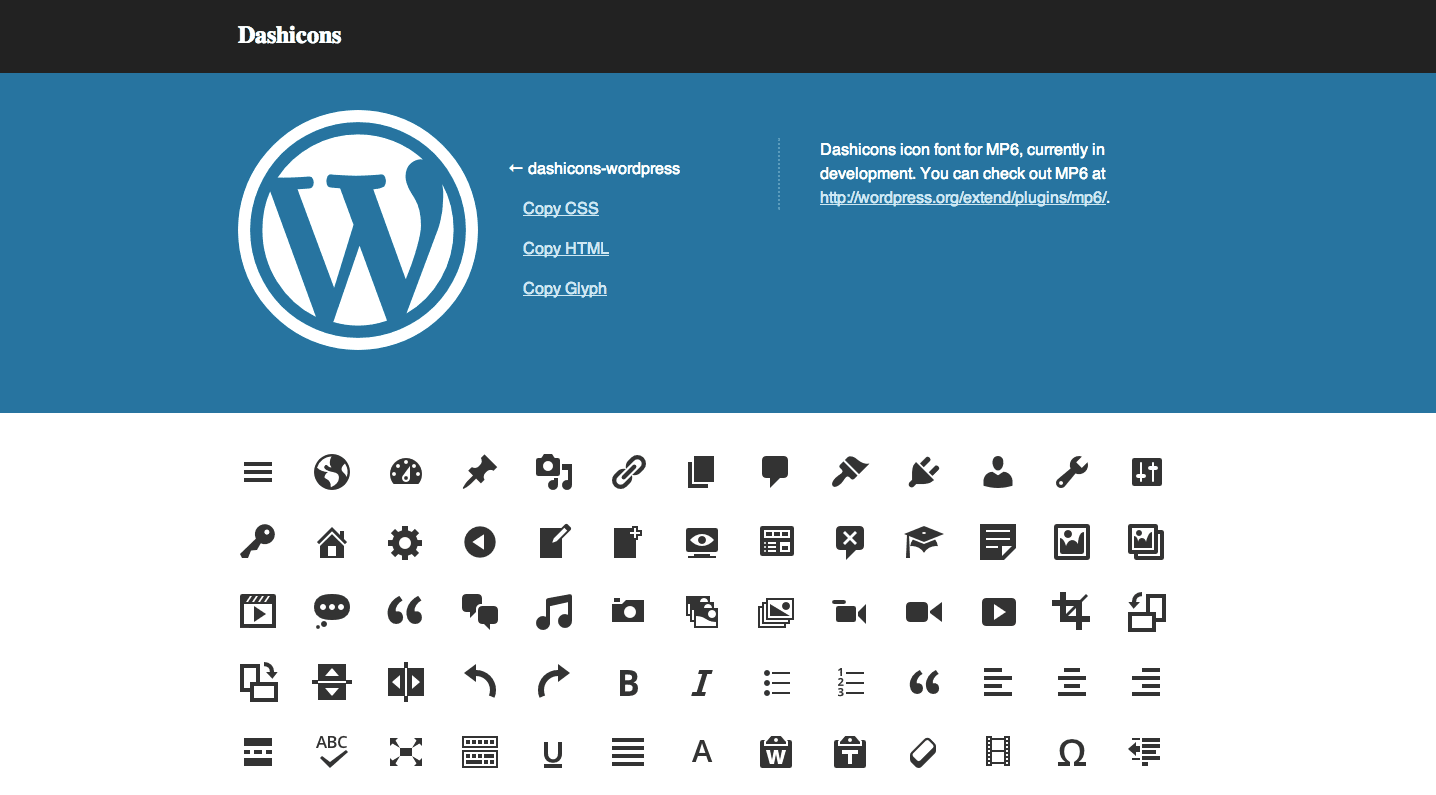Select the Bold formatting icon
This screenshot has width=1436, height=795.
point(627,682)
